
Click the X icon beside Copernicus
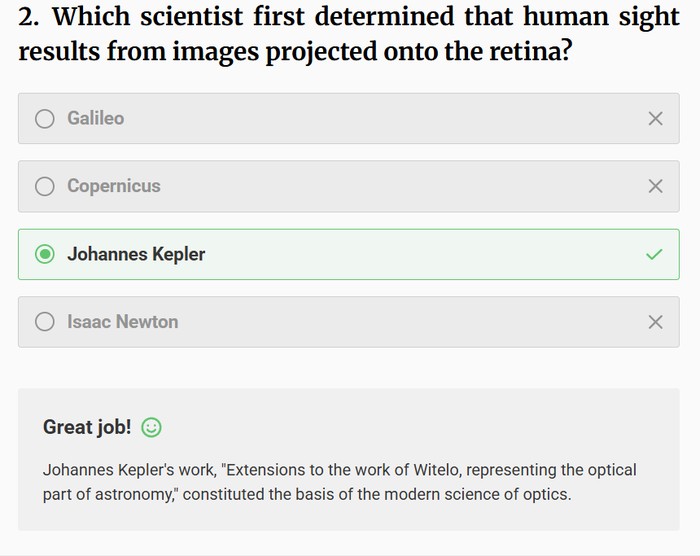[655, 186]
